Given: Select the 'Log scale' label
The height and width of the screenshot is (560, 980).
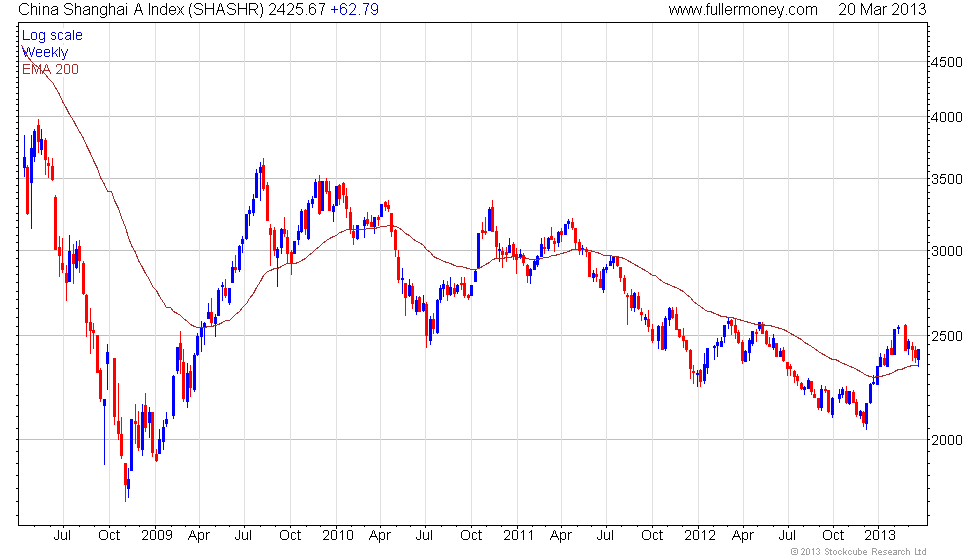Looking at the screenshot, I should 52,36.
